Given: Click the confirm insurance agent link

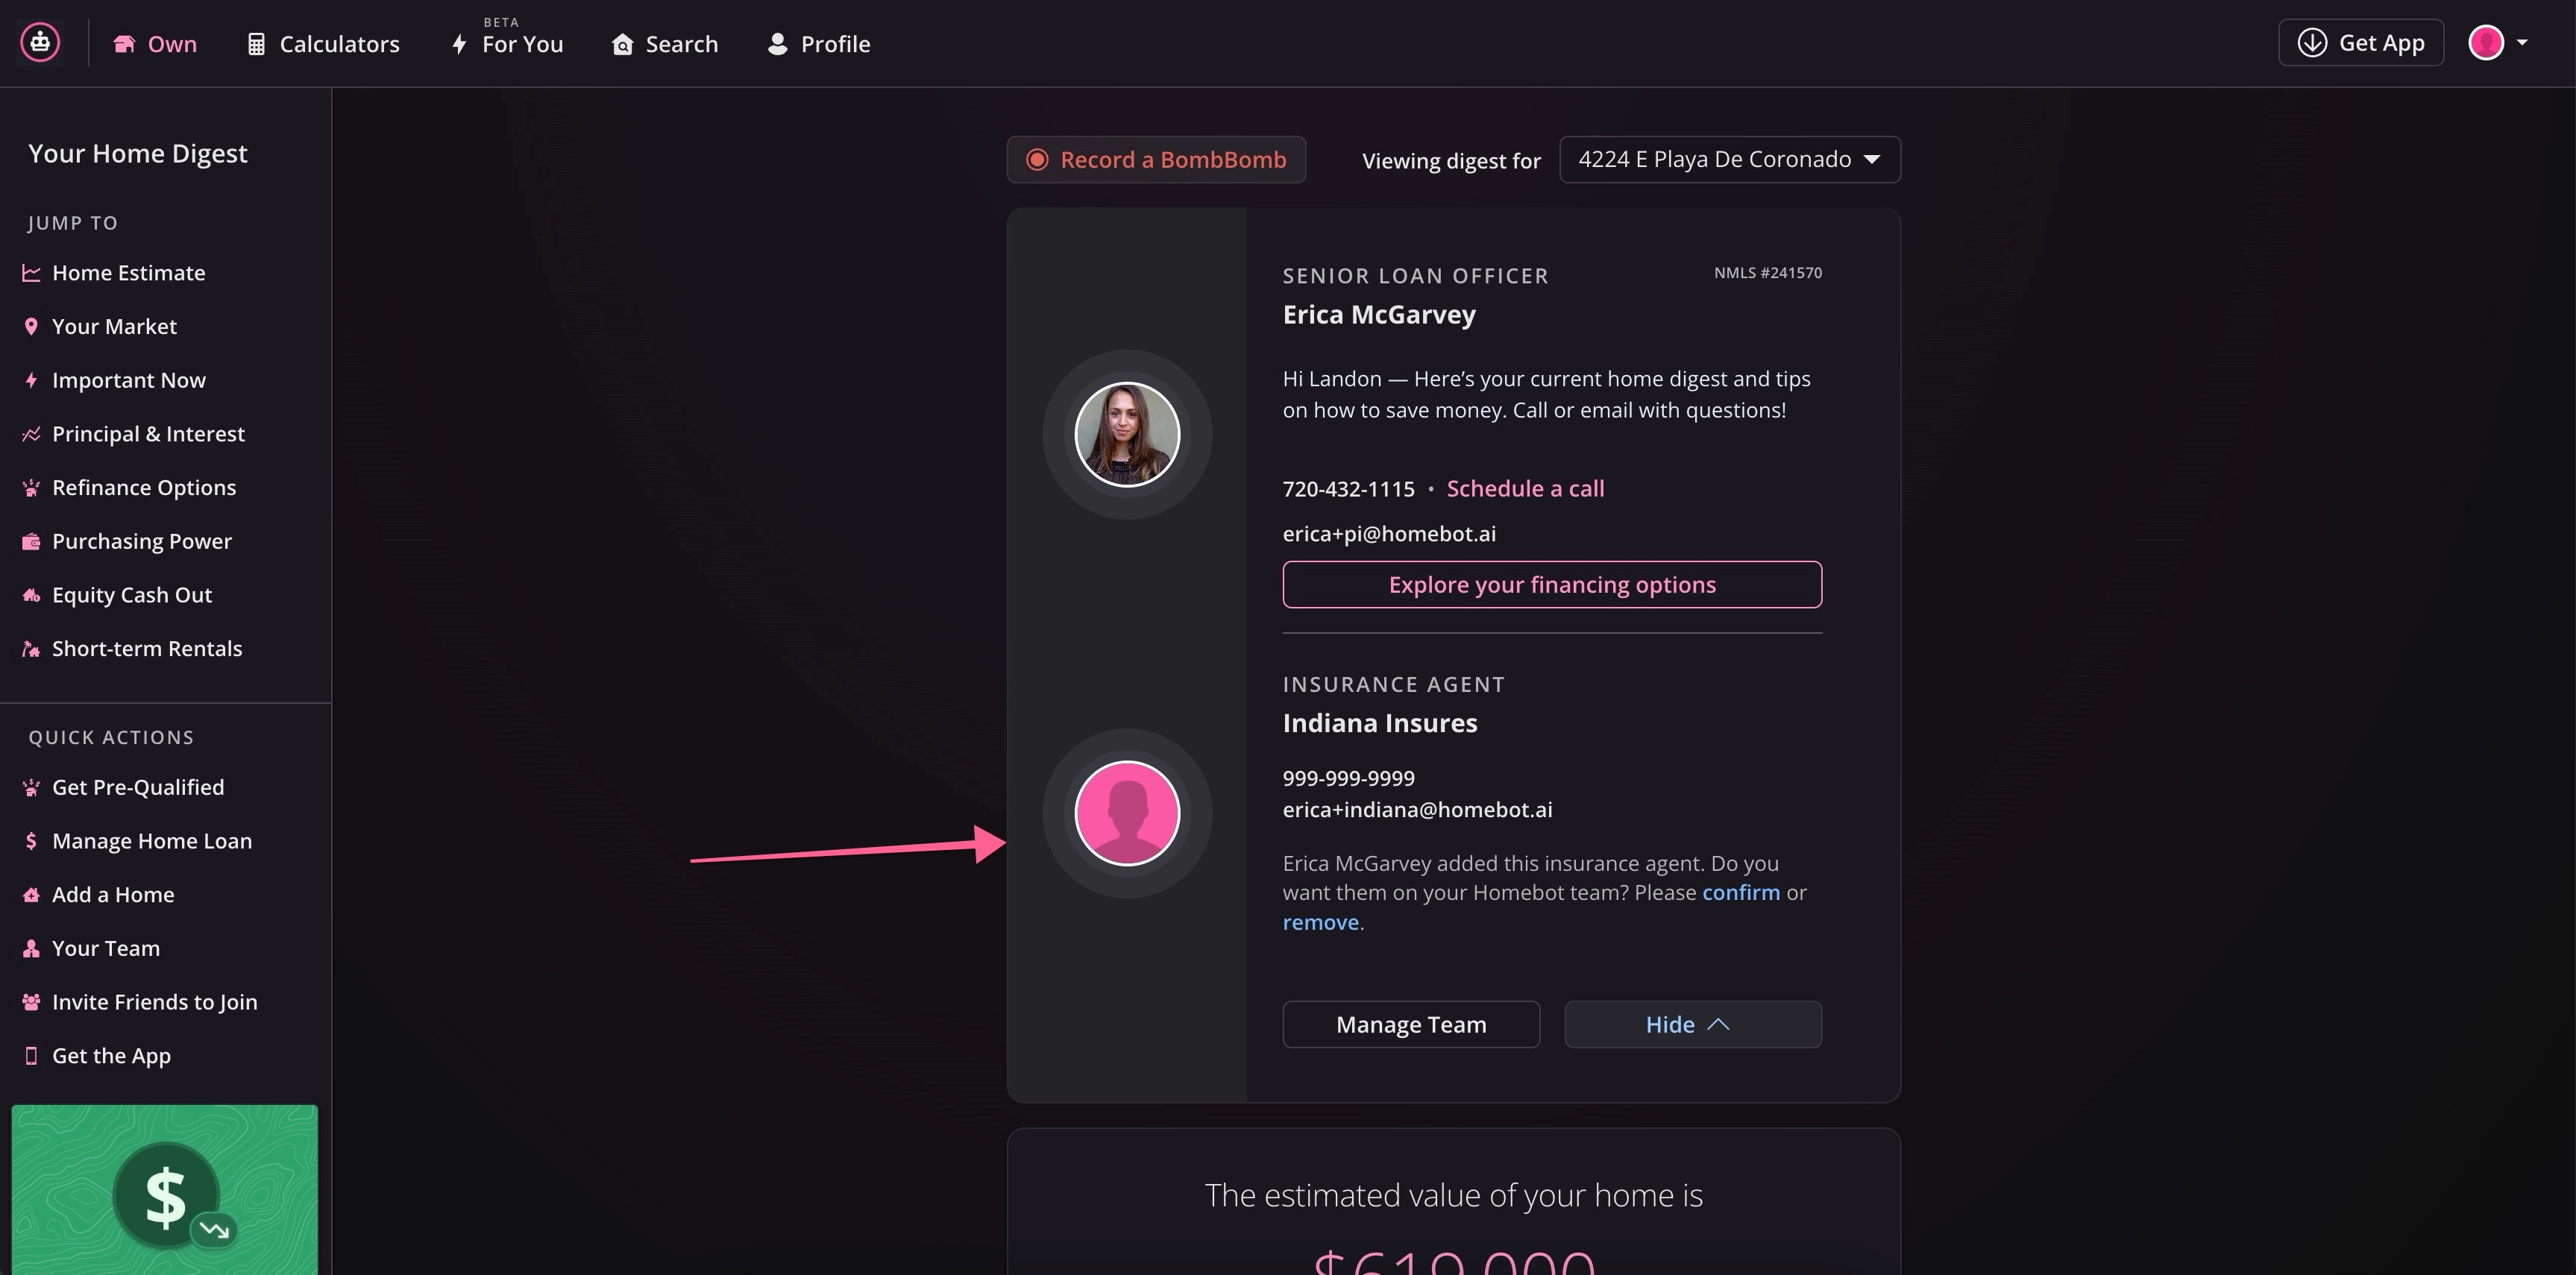Looking at the screenshot, I should [x=1740, y=892].
